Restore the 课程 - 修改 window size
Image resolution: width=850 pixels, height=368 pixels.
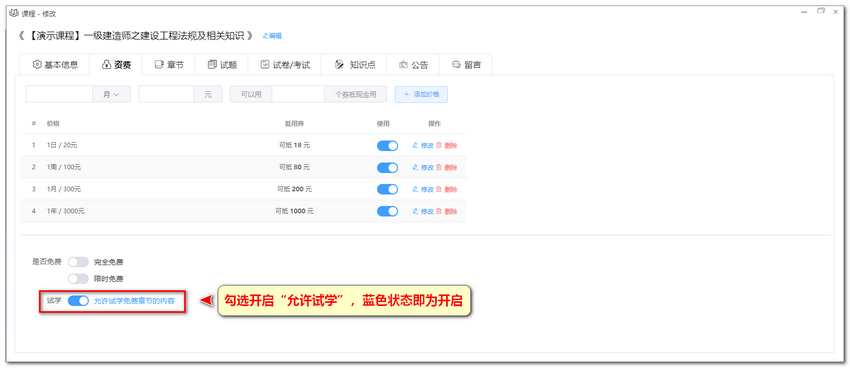pos(821,12)
